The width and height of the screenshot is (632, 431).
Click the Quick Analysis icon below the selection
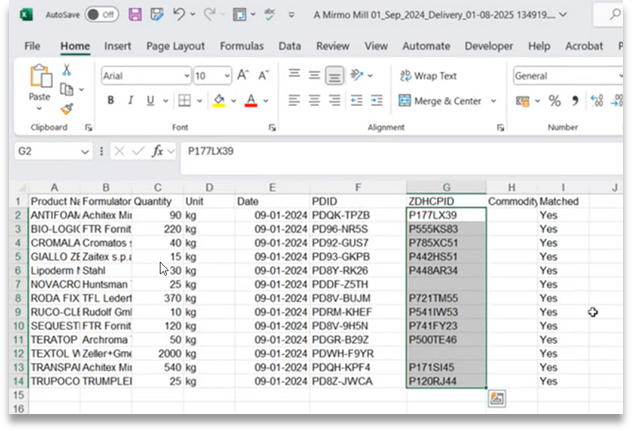497,399
